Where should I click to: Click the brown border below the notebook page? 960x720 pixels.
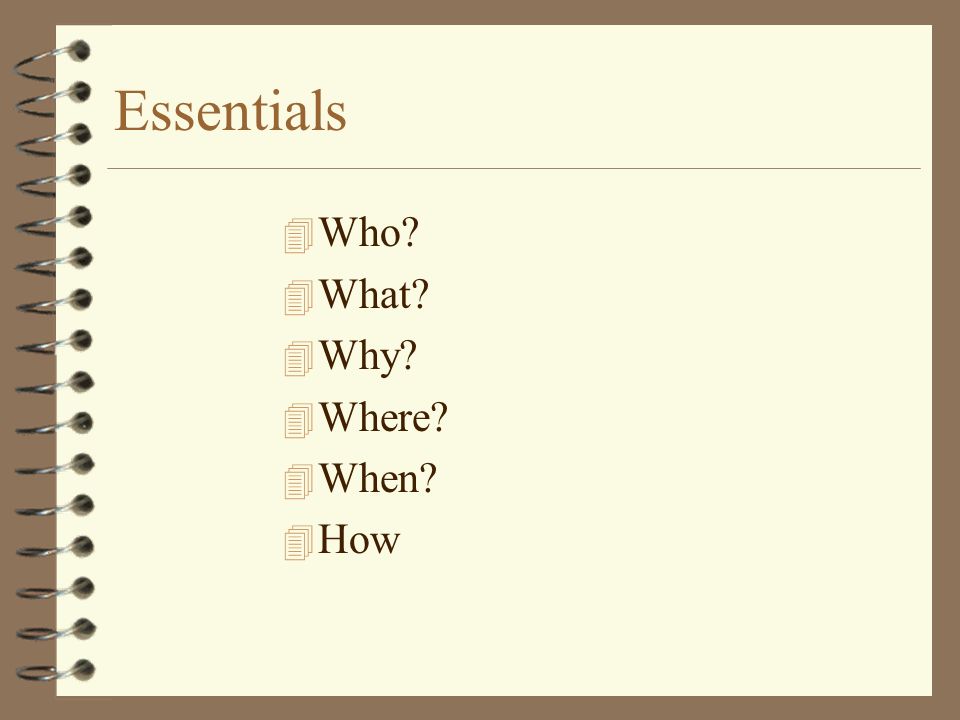[480, 708]
